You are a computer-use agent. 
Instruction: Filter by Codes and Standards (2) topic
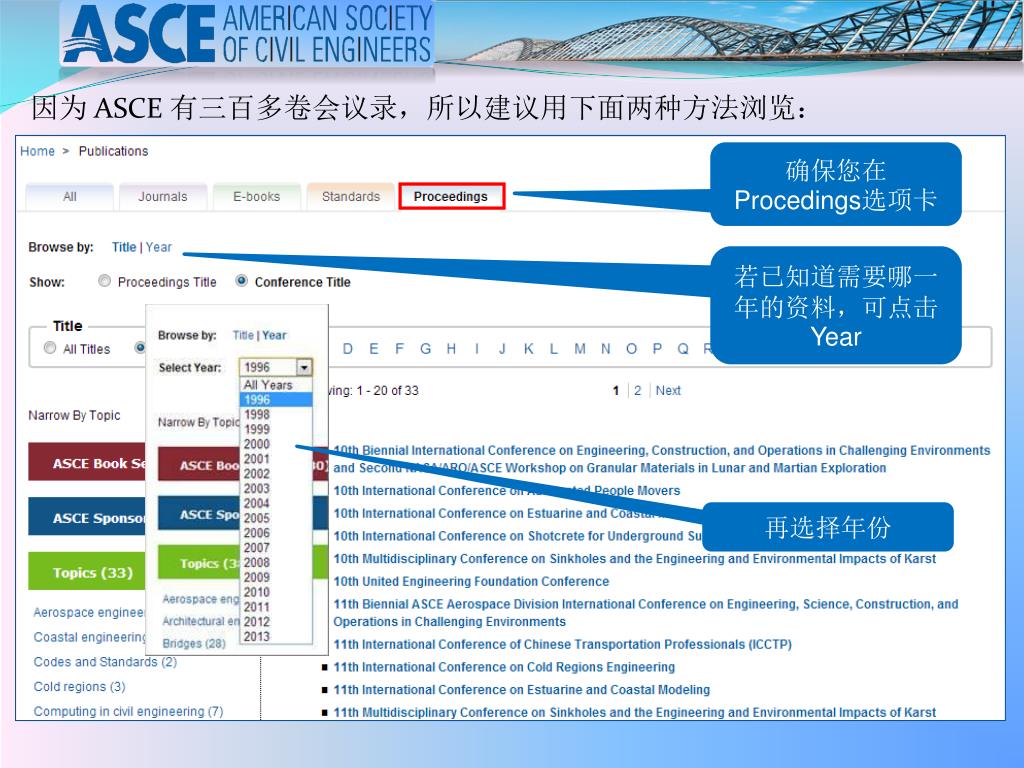coord(105,662)
